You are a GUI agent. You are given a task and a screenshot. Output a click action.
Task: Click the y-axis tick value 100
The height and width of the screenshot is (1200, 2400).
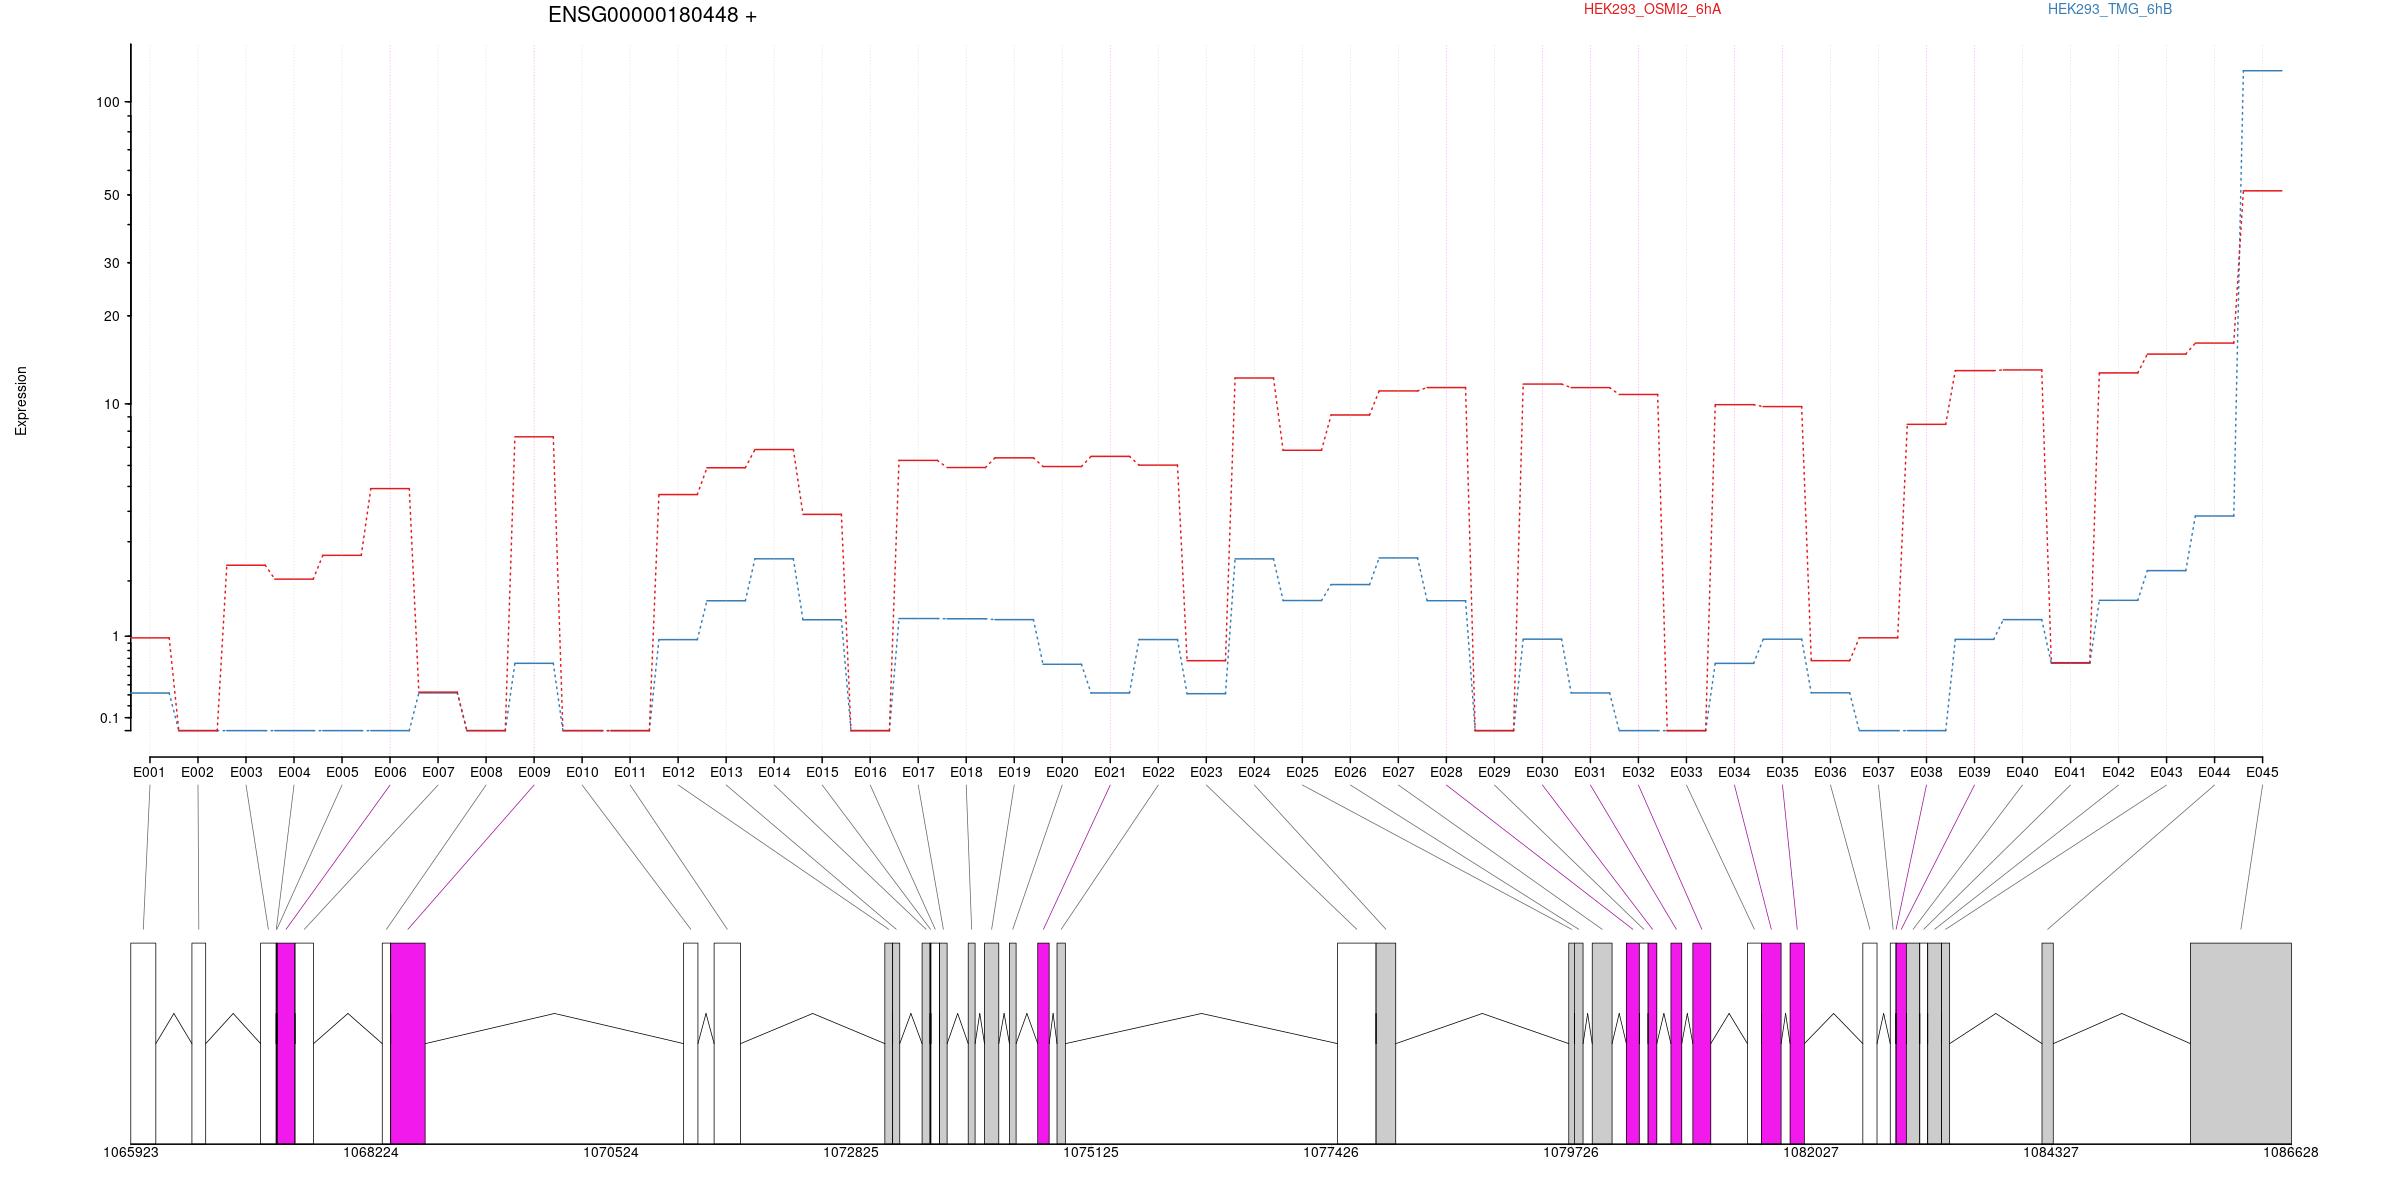point(107,102)
